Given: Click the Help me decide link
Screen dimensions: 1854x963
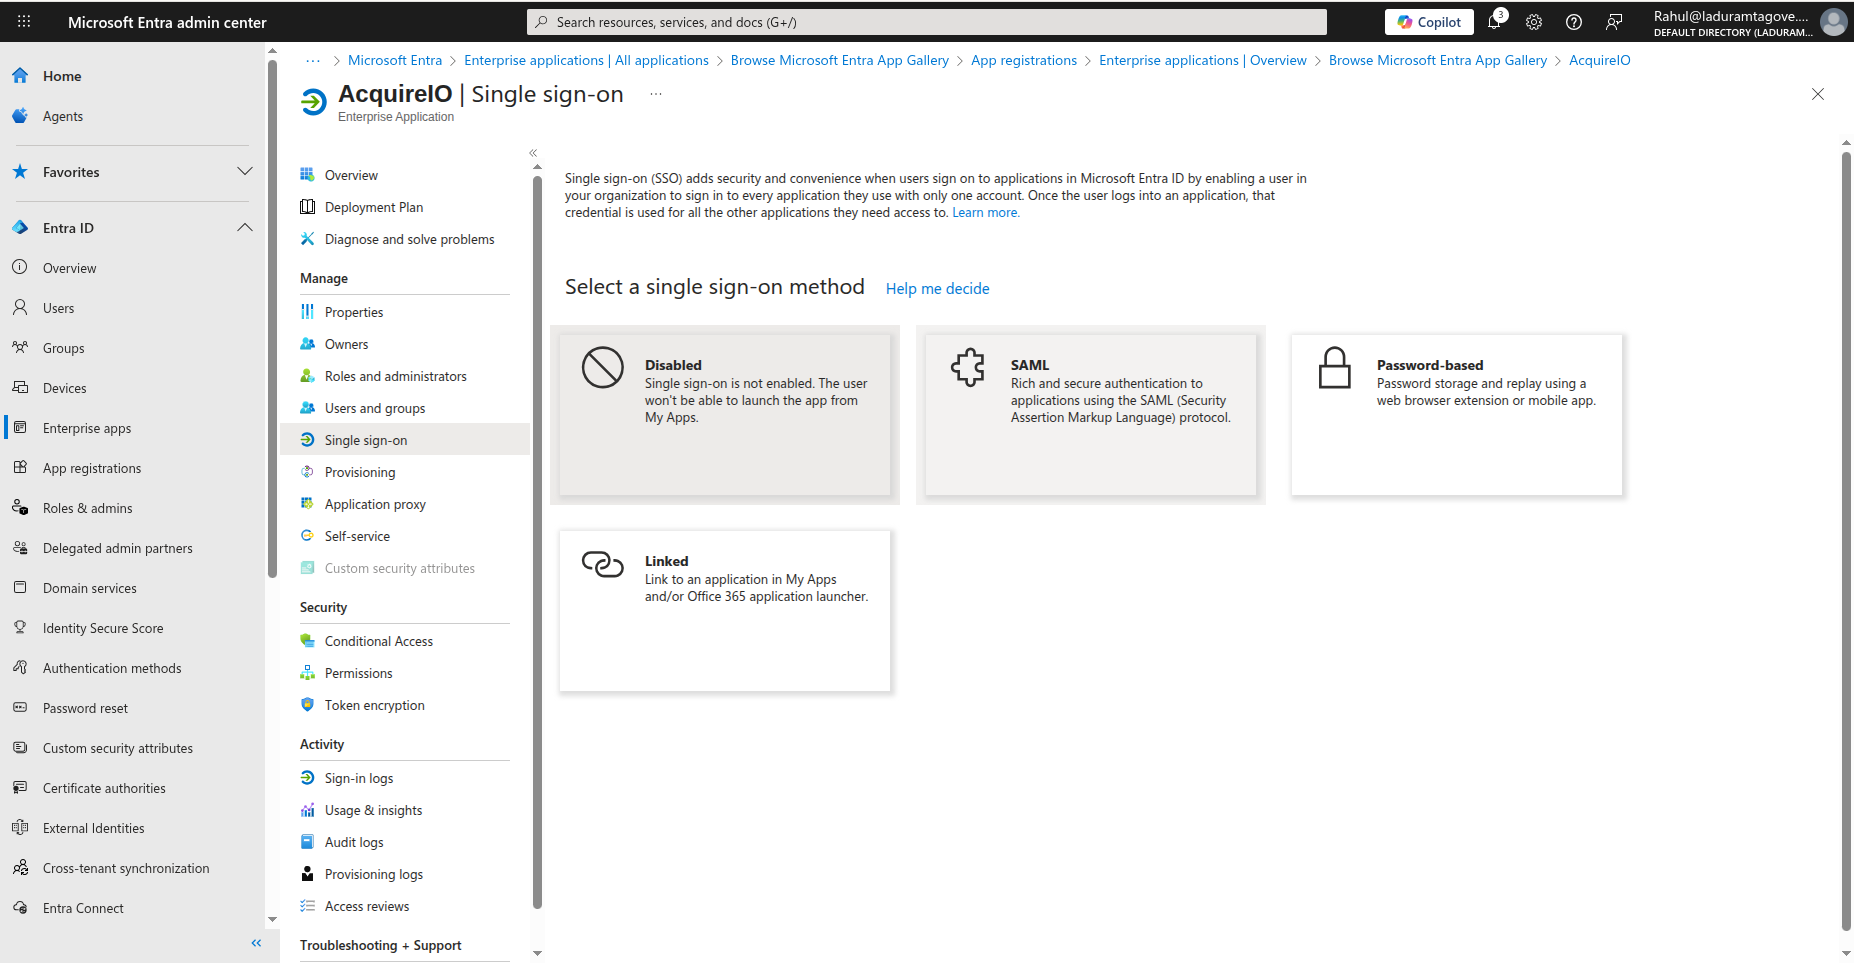Looking at the screenshot, I should pos(937,289).
